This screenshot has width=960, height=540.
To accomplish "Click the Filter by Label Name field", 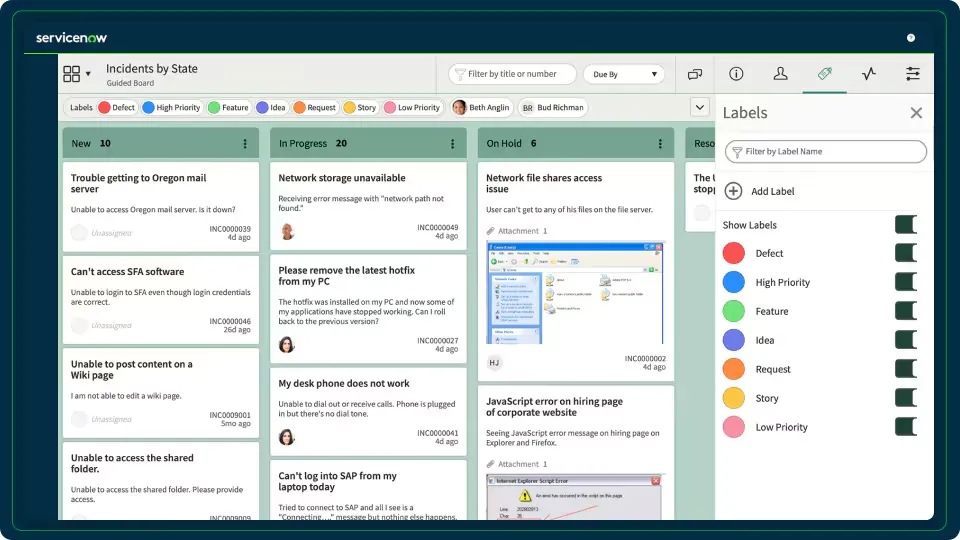I will pos(825,152).
